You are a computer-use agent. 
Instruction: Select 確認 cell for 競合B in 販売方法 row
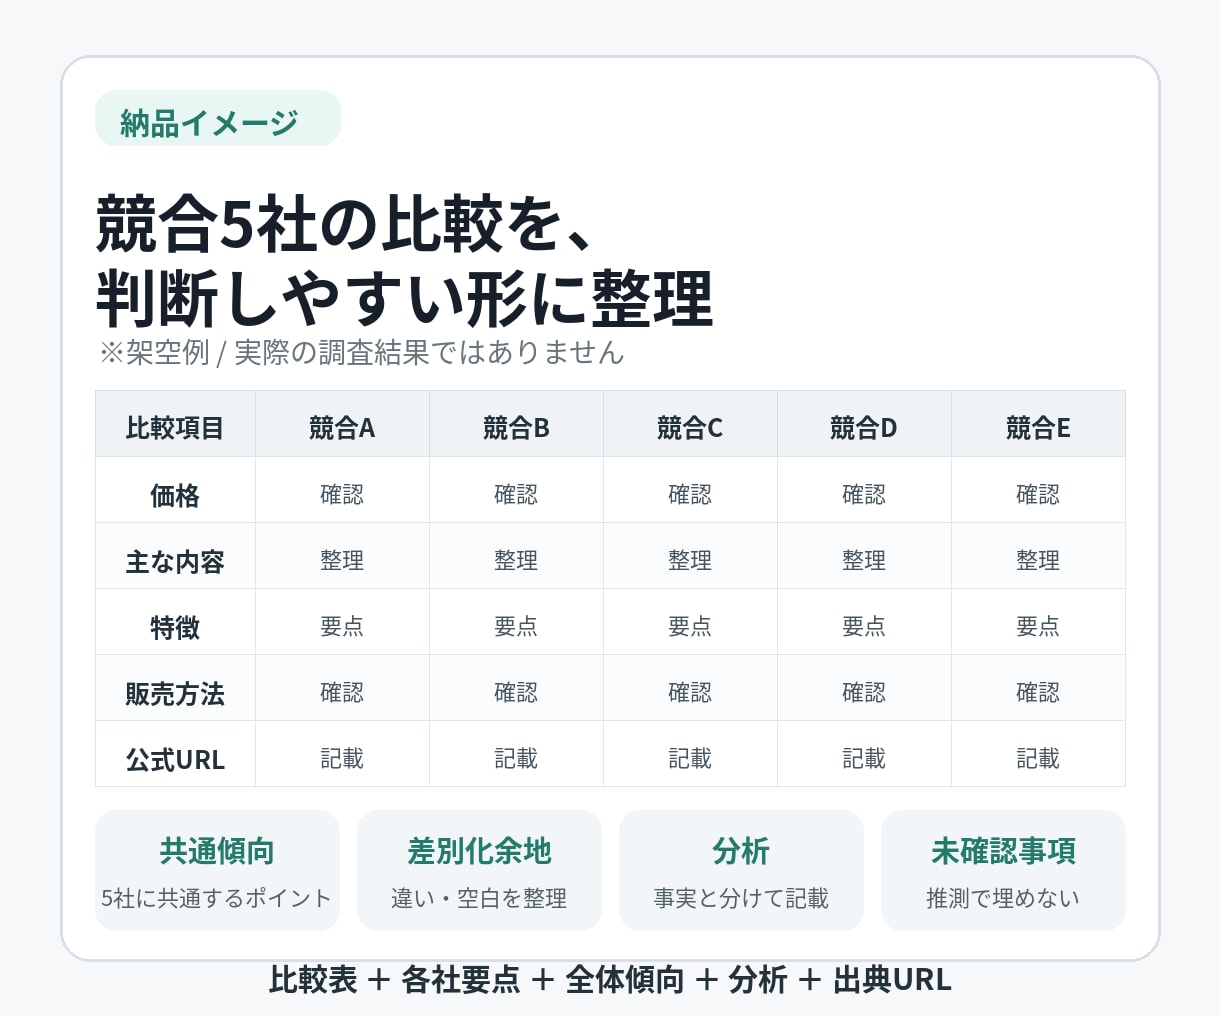(516, 688)
